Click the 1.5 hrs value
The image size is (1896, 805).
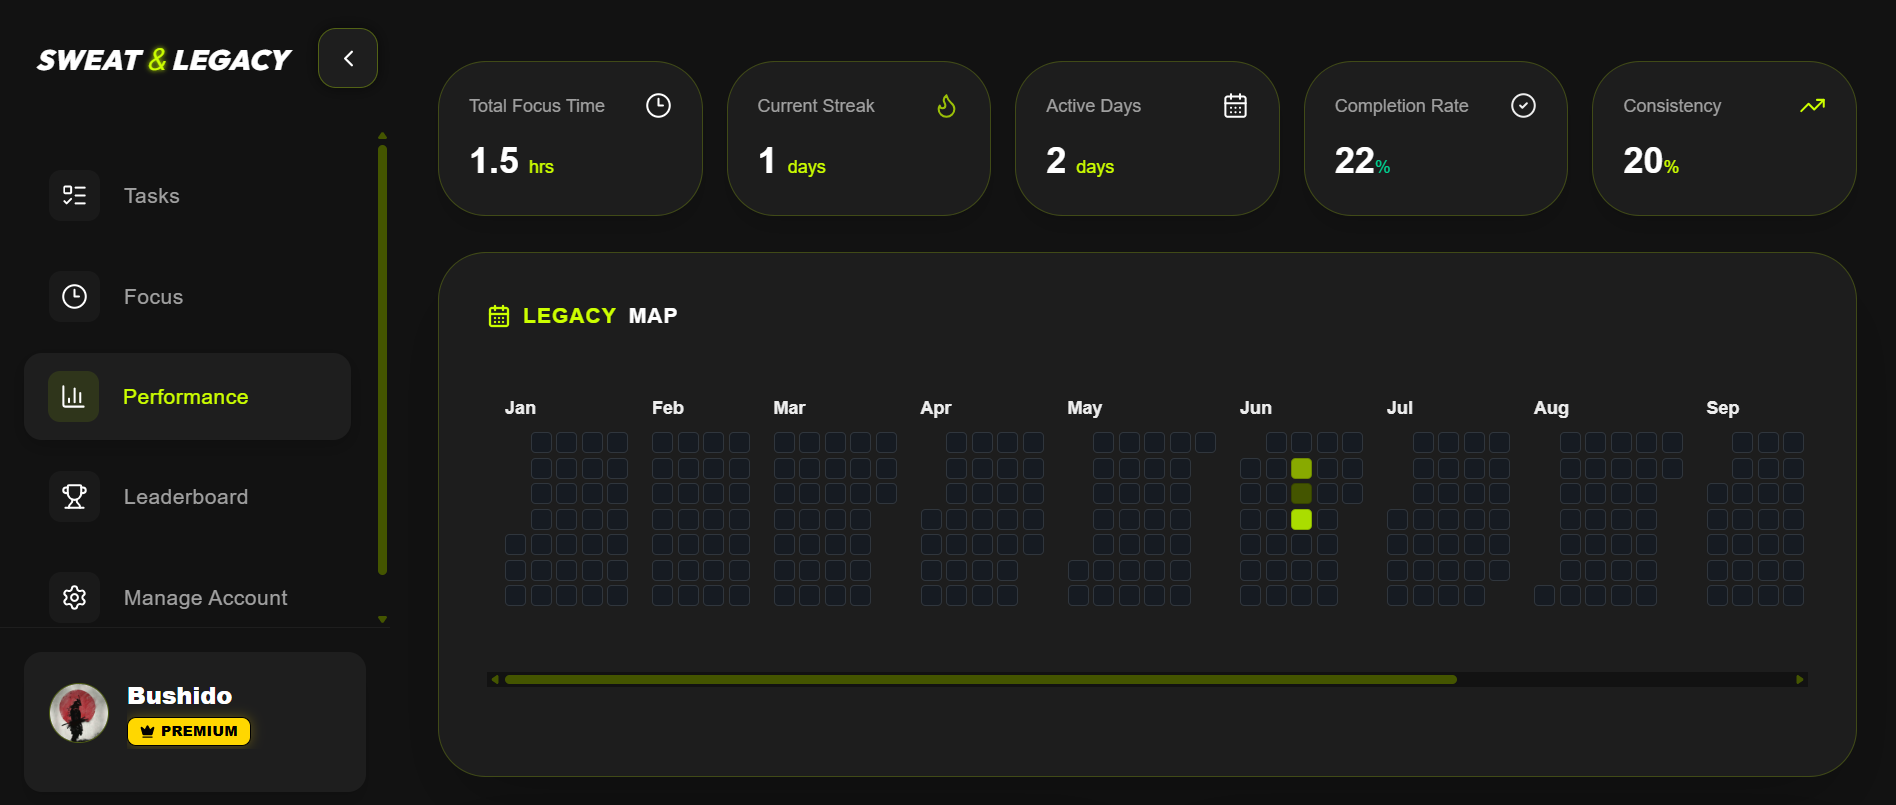point(511,161)
